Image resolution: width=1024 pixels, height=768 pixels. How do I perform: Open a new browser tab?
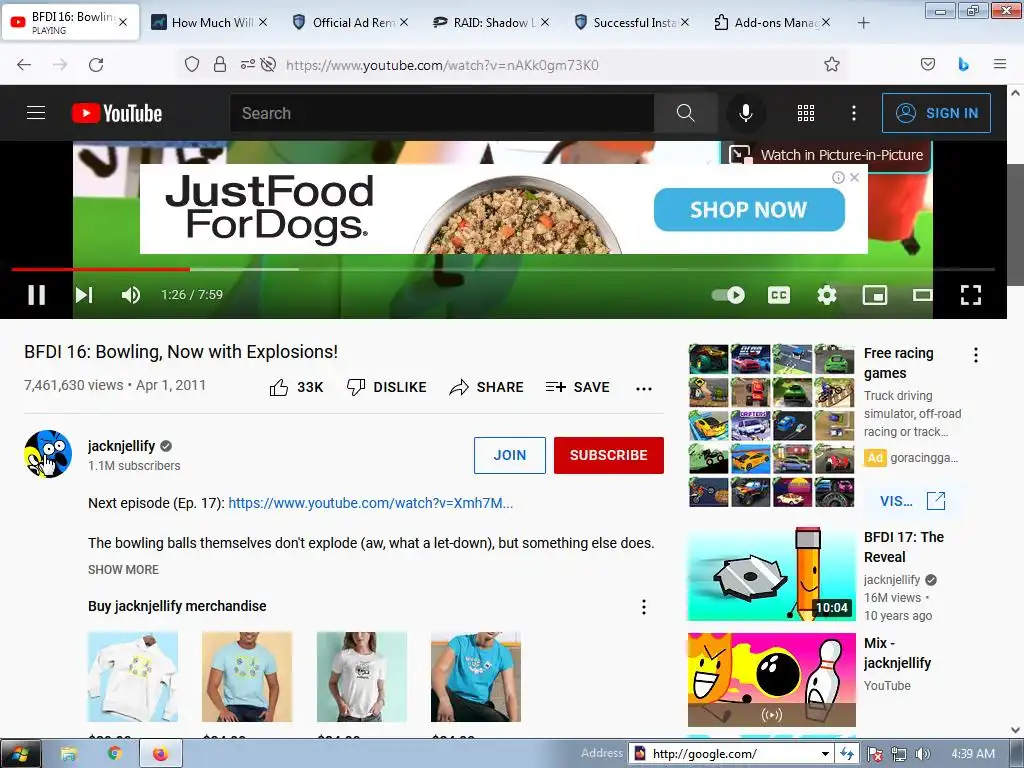pos(863,23)
